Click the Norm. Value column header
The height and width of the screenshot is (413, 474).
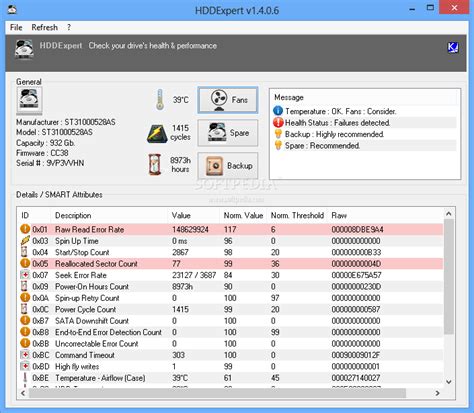point(243,215)
